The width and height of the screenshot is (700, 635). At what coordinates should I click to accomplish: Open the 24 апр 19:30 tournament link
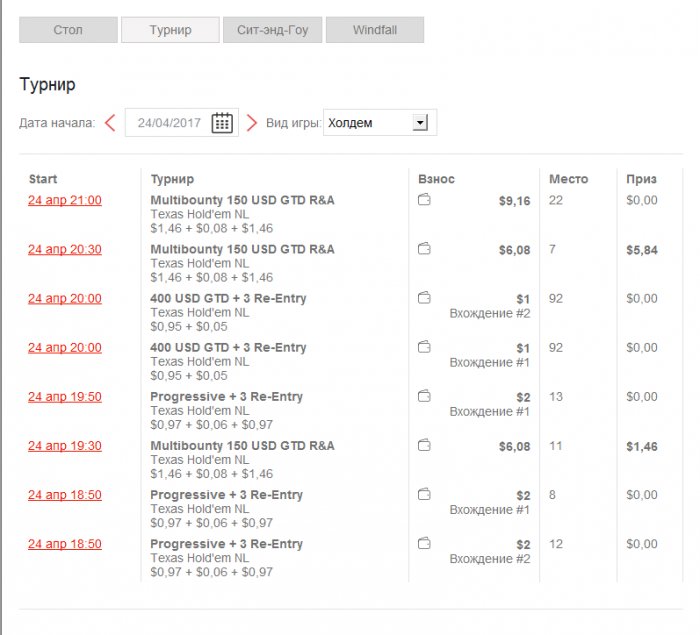pyautogui.click(x=65, y=445)
